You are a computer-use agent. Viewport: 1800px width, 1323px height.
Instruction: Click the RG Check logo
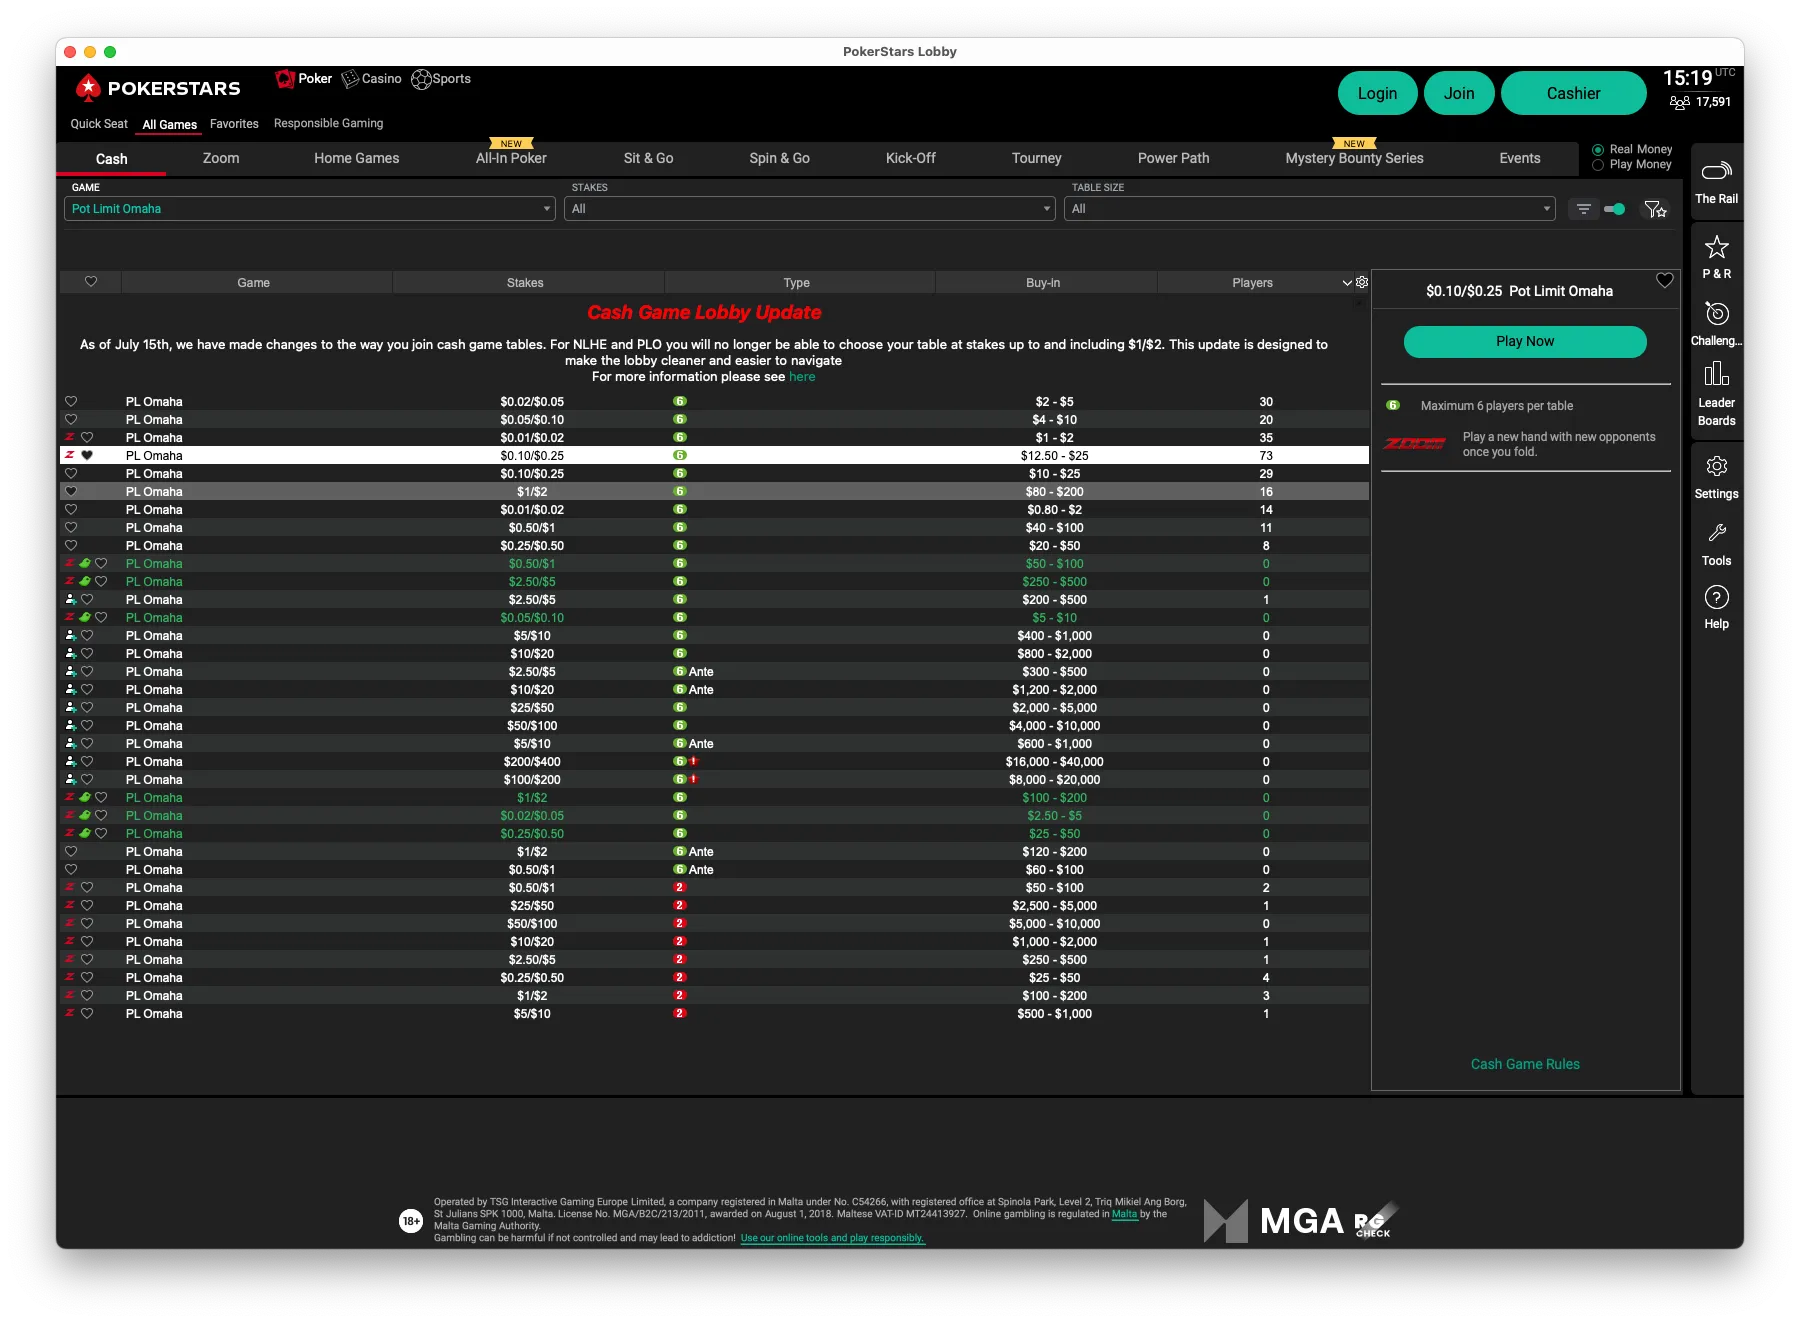(x=1376, y=1221)
